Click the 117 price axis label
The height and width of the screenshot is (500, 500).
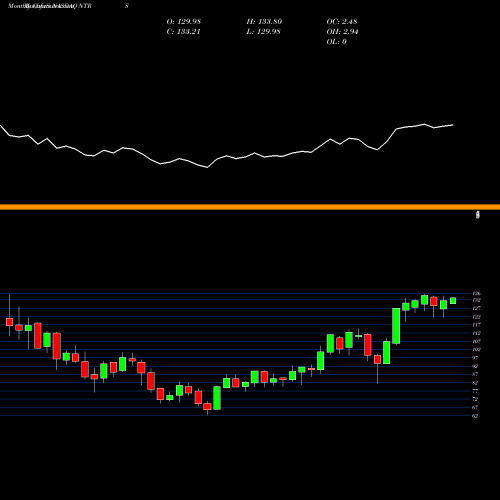tap(477, 325)
